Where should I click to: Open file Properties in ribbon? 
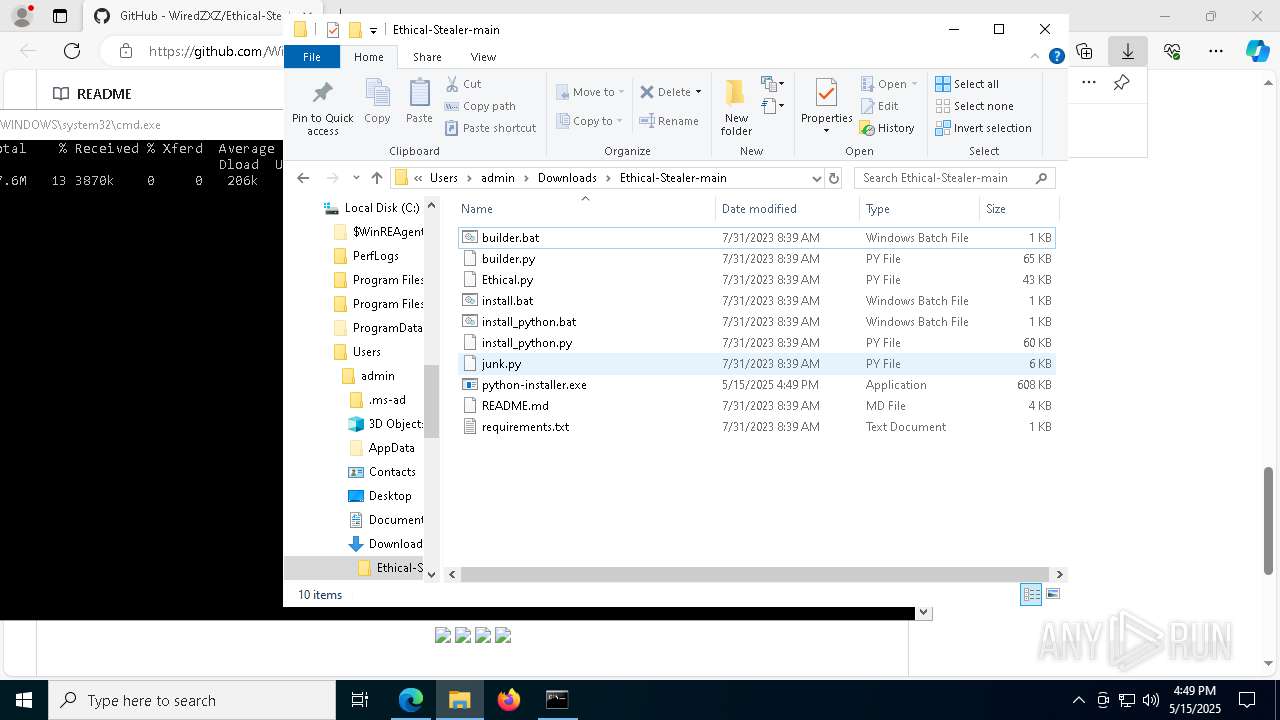826,106
